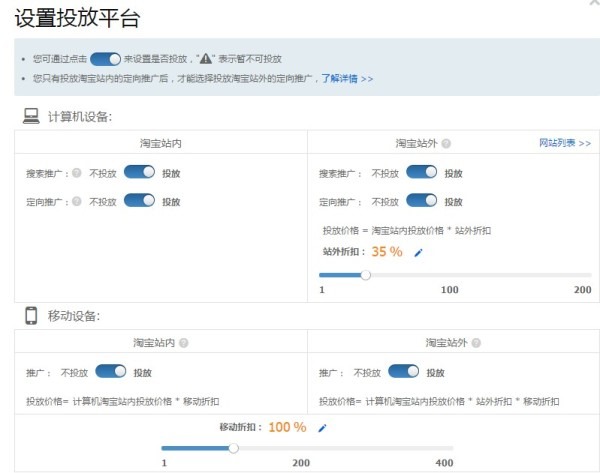Click the pencil icon beside 站外折扣 35%

[418, 253]
